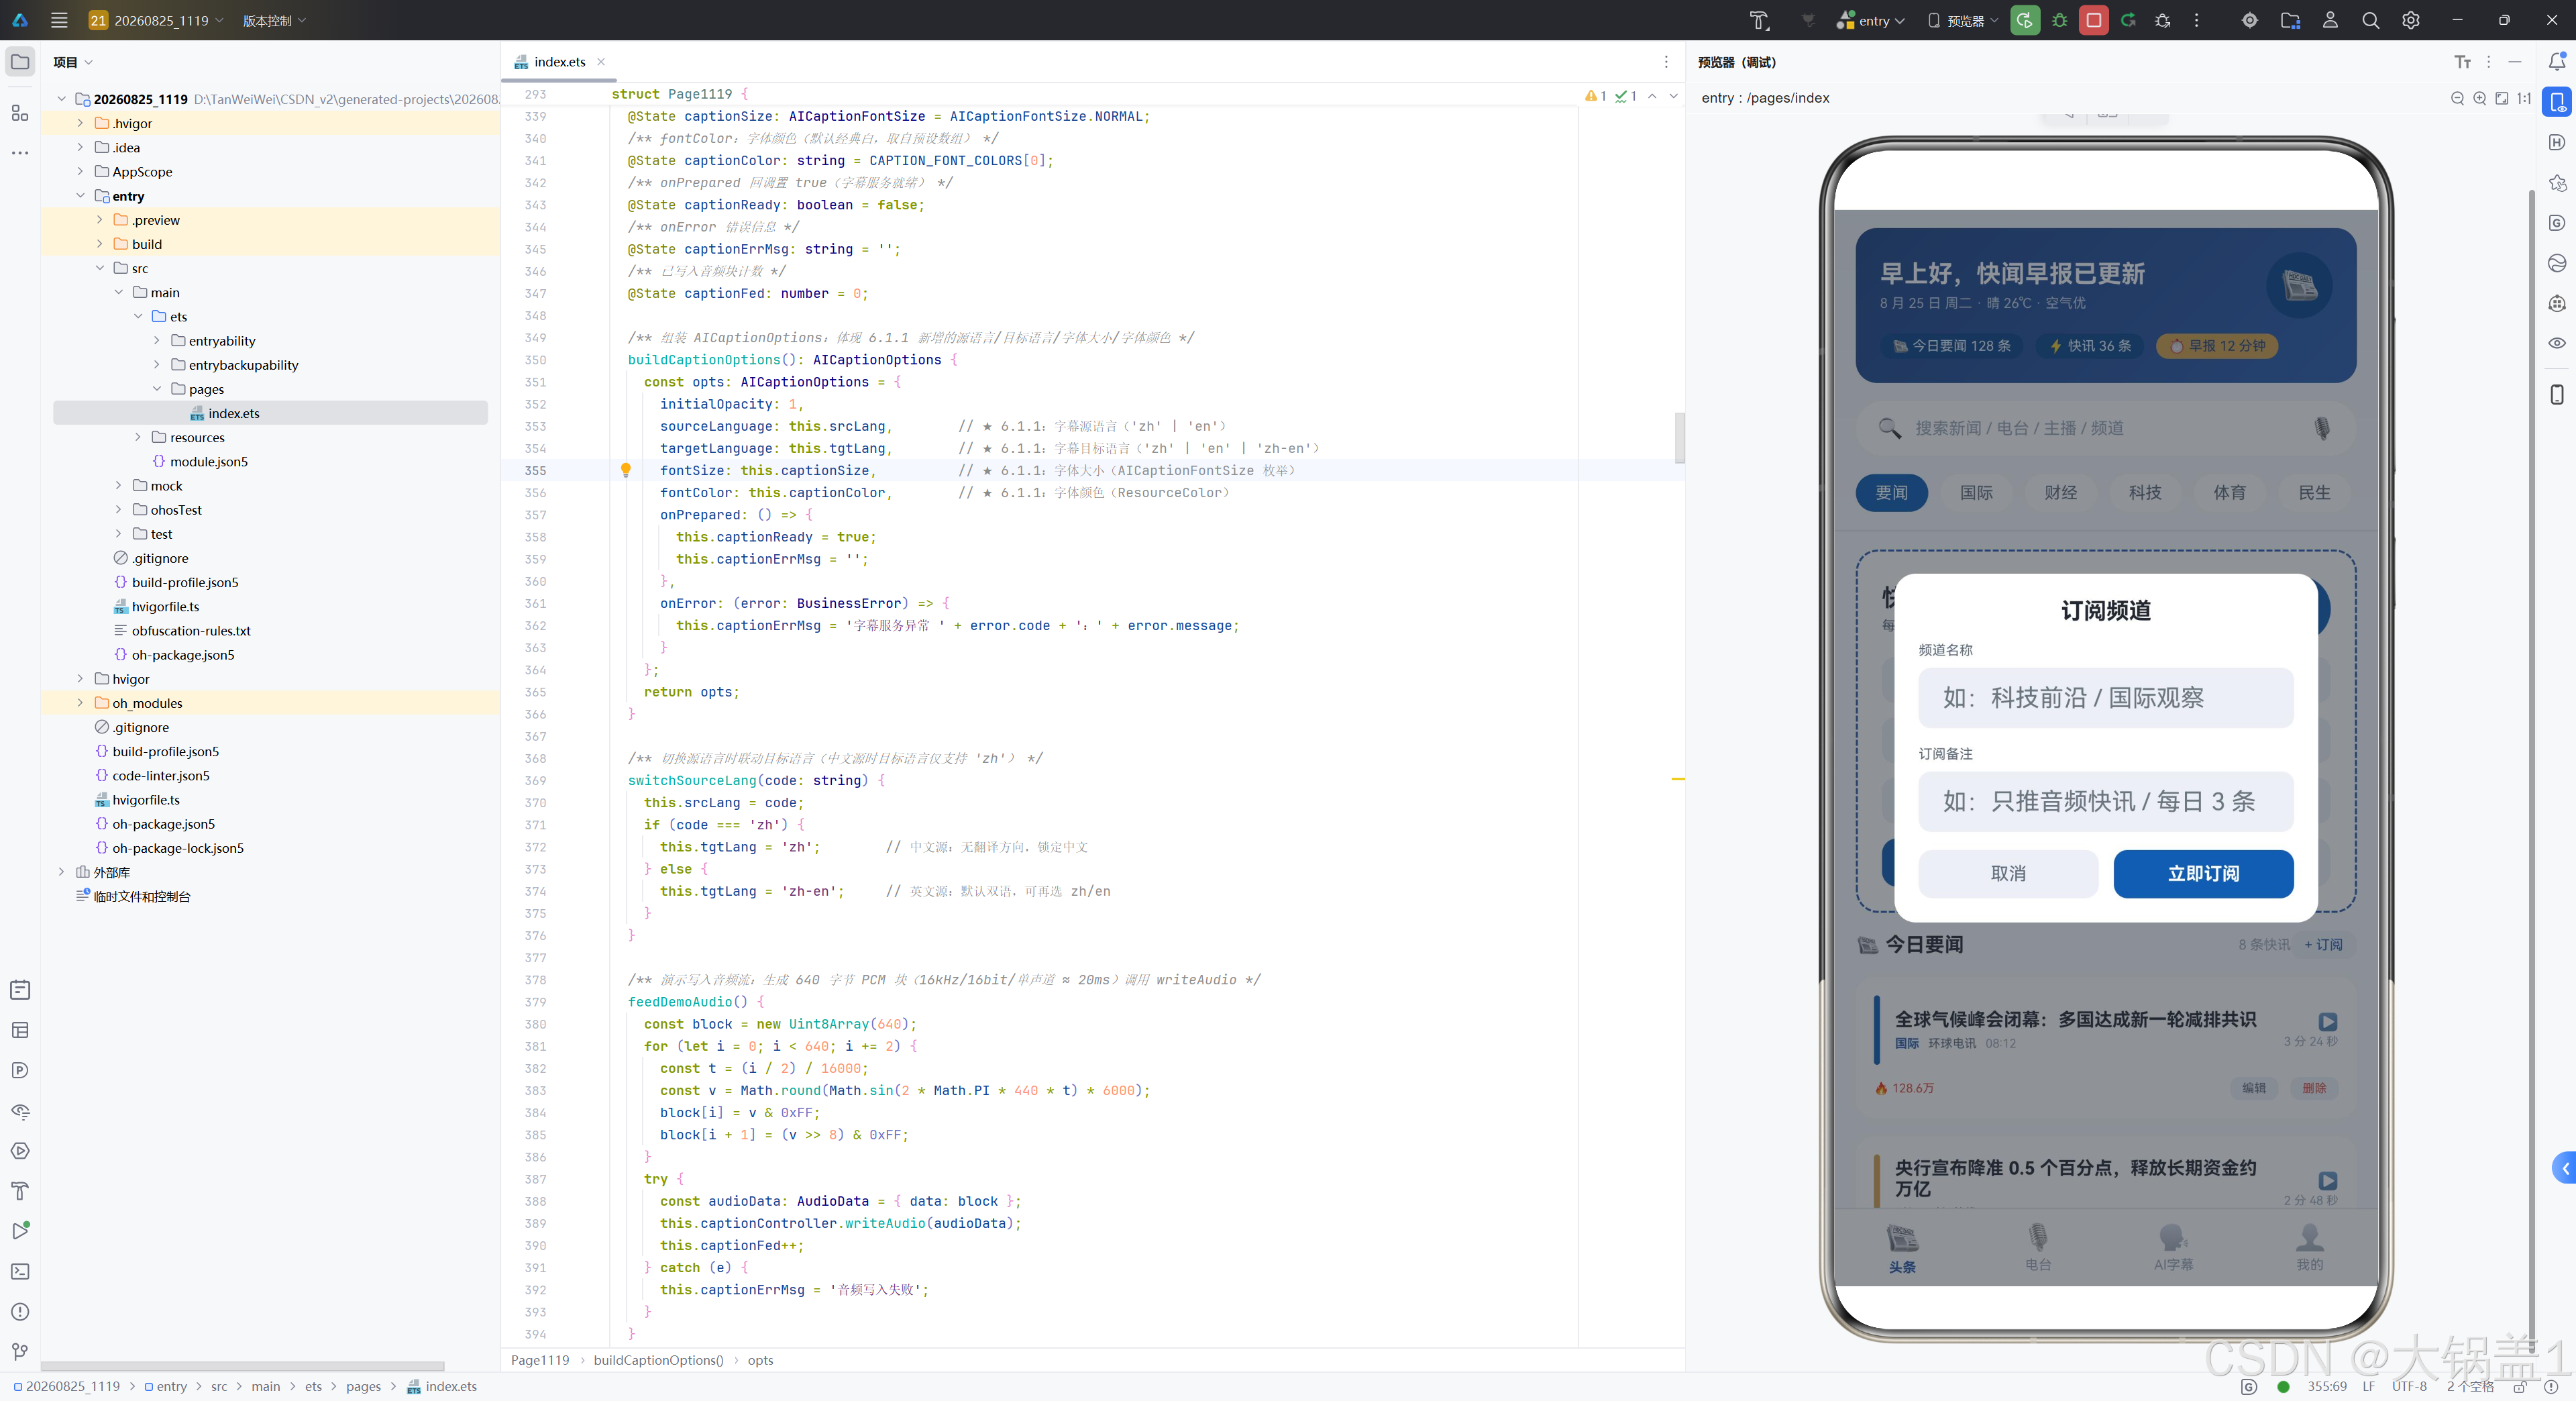Click the red Stop button in the toolbar
This screenshot has height=1401, width=2576.
2093,20
